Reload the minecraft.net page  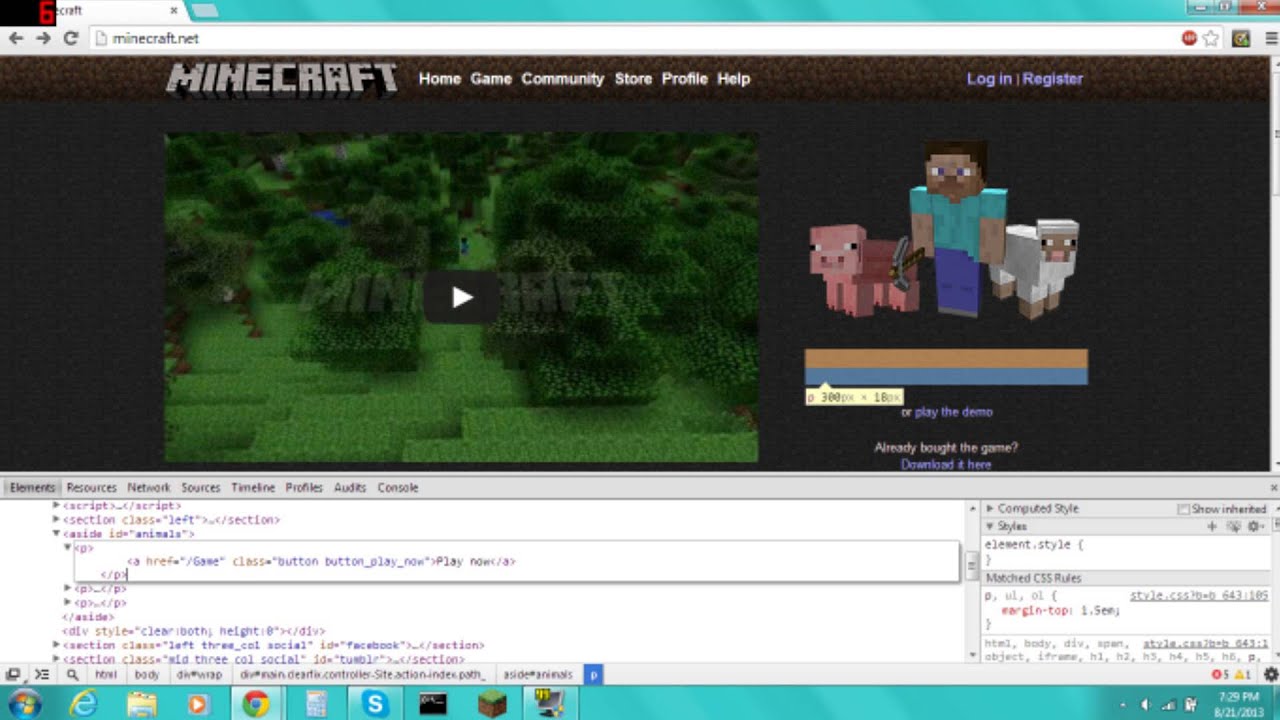click(x=70, y=38)
